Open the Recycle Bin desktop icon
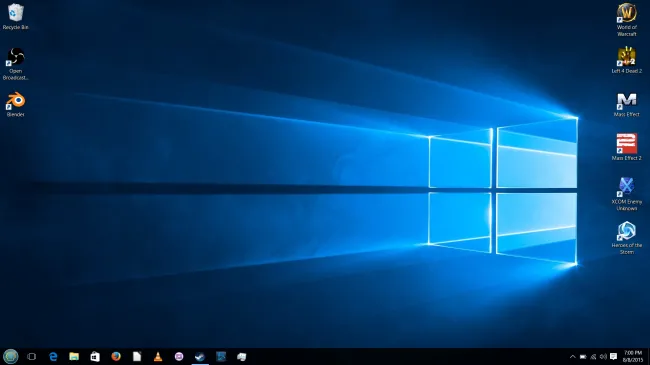Screen dimensions: 650x365 coord(15,17)
